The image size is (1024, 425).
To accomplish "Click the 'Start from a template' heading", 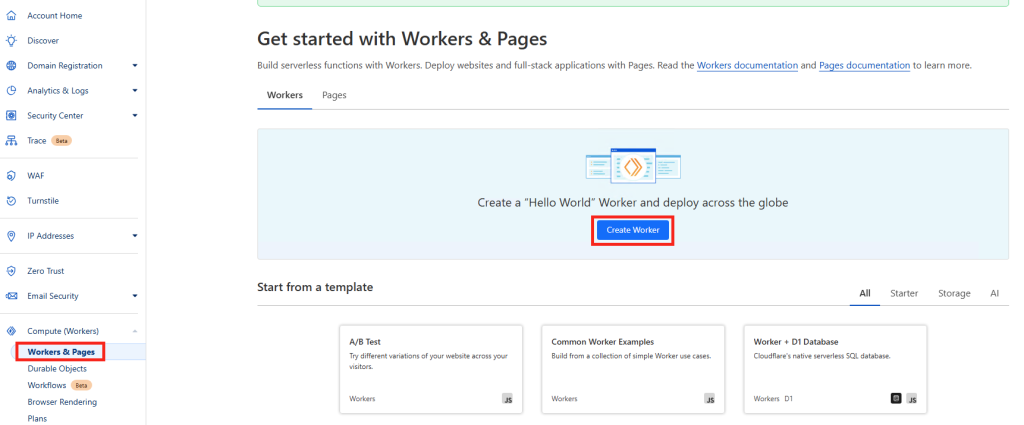I will [315, 287].
